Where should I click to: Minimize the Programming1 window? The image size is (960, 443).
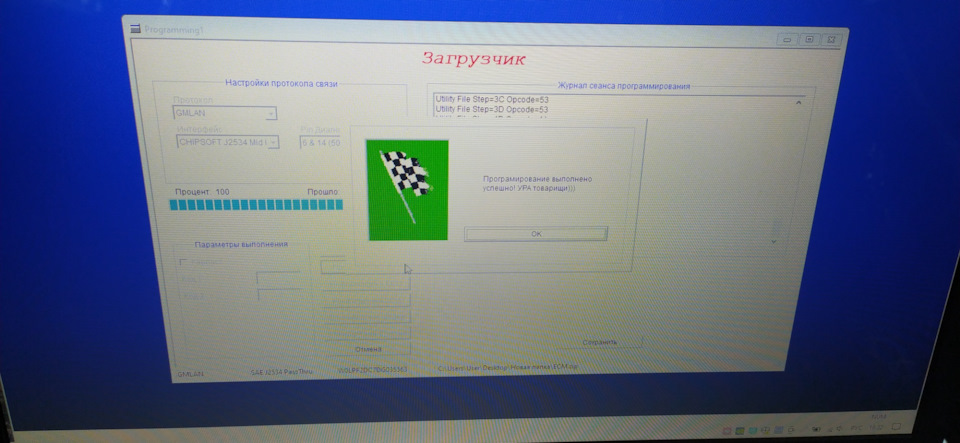point(787,39)
